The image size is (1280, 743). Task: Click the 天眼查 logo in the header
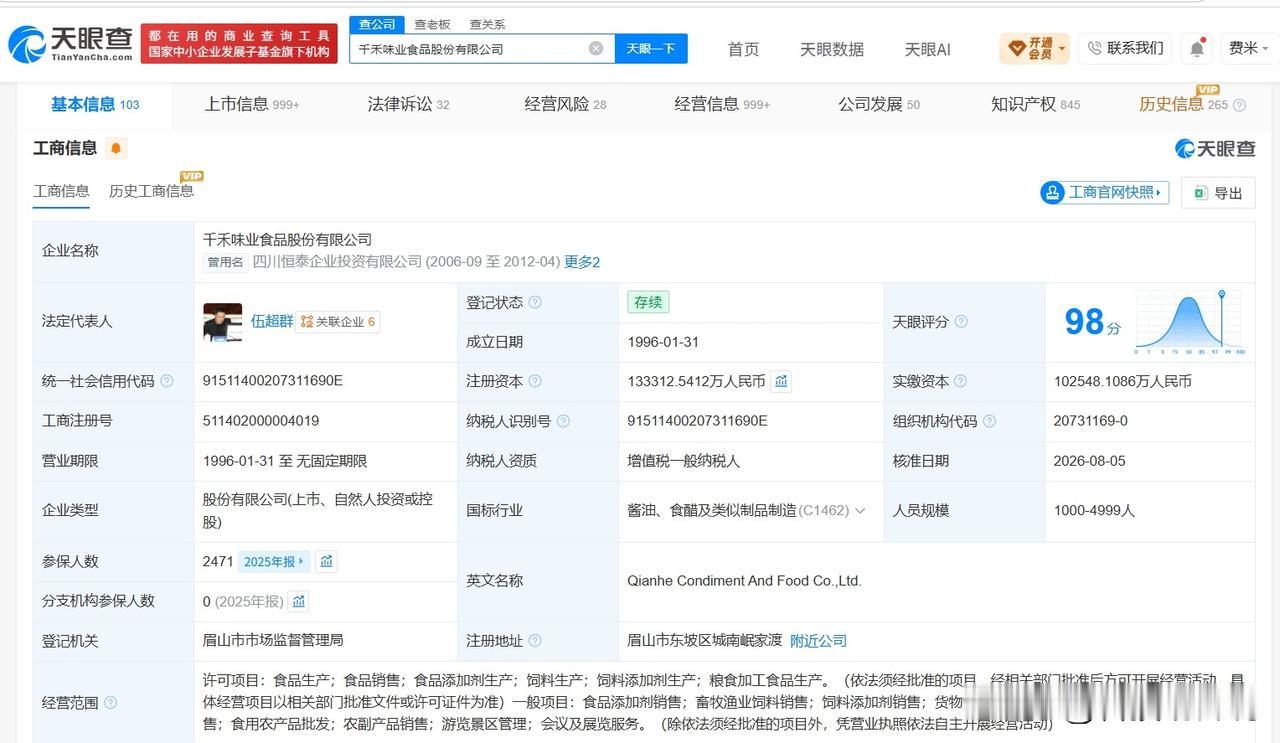click(x=70, y=44)
